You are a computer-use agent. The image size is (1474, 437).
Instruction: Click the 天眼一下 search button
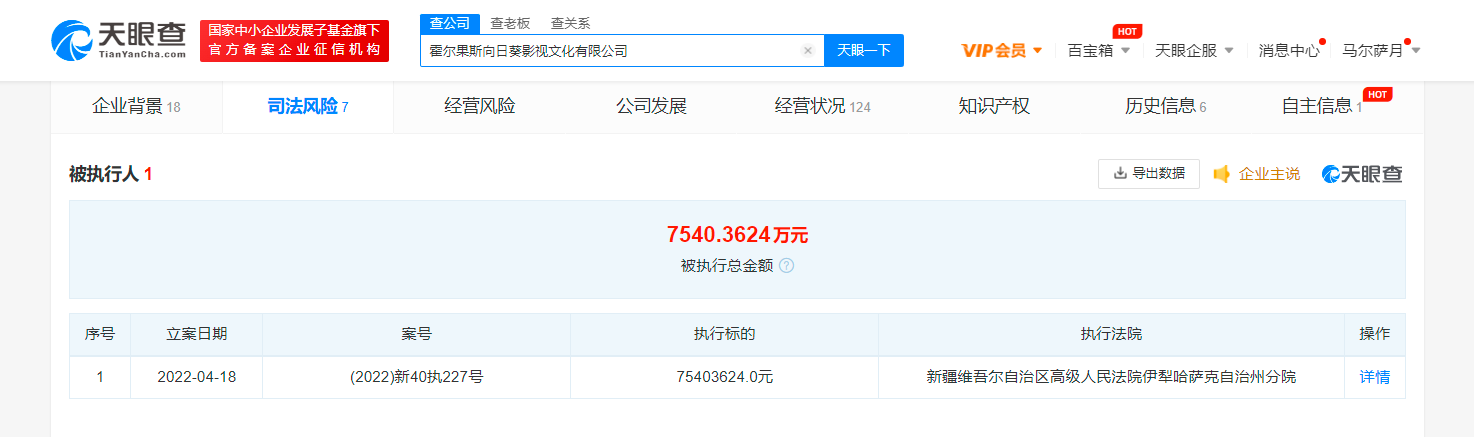[863, 50]
